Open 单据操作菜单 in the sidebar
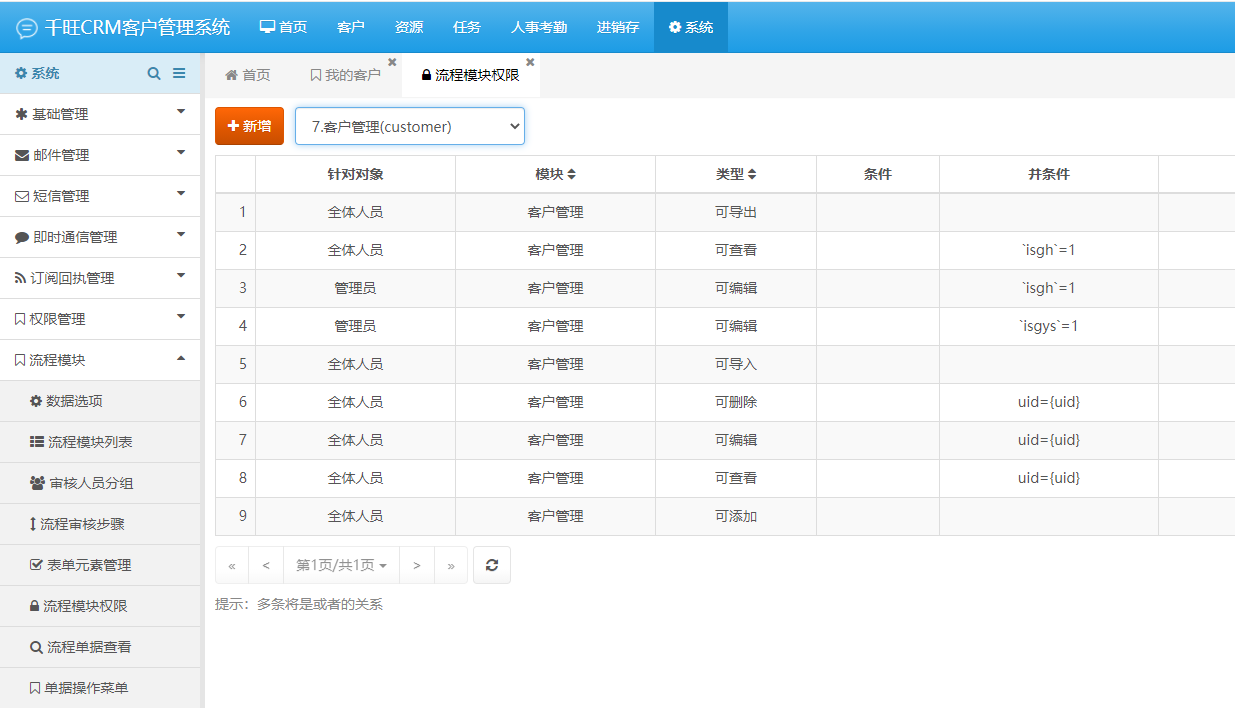 tap(100, 688)
